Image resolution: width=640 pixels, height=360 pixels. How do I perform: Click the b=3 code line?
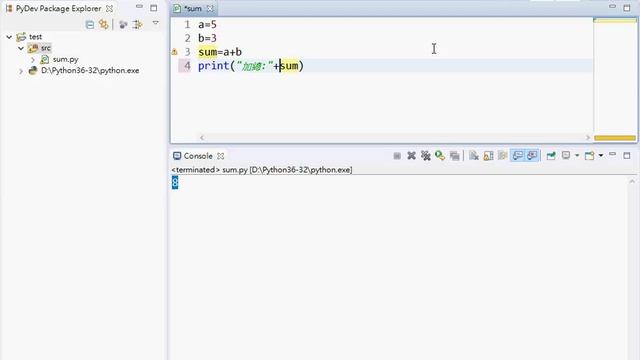point(207,38)
